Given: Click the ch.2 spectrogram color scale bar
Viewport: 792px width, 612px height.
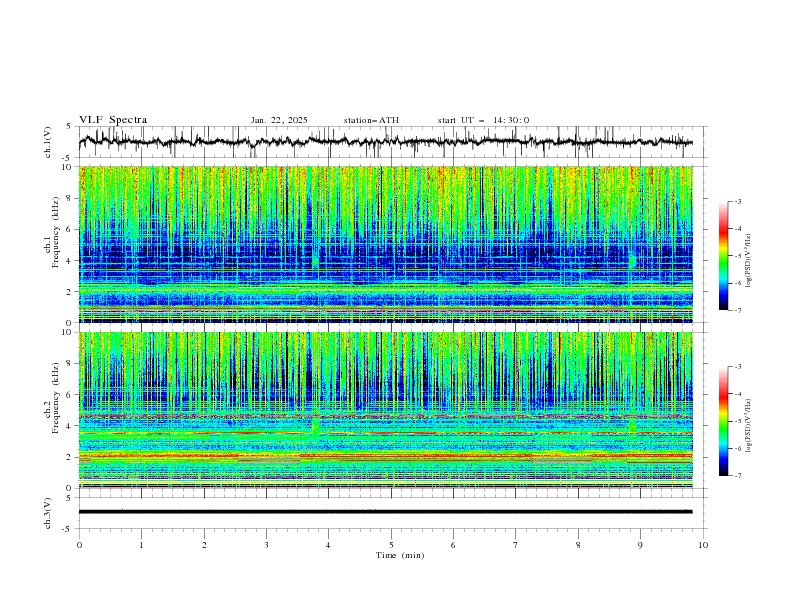Looking at the screenshot, I should point(723,421).
